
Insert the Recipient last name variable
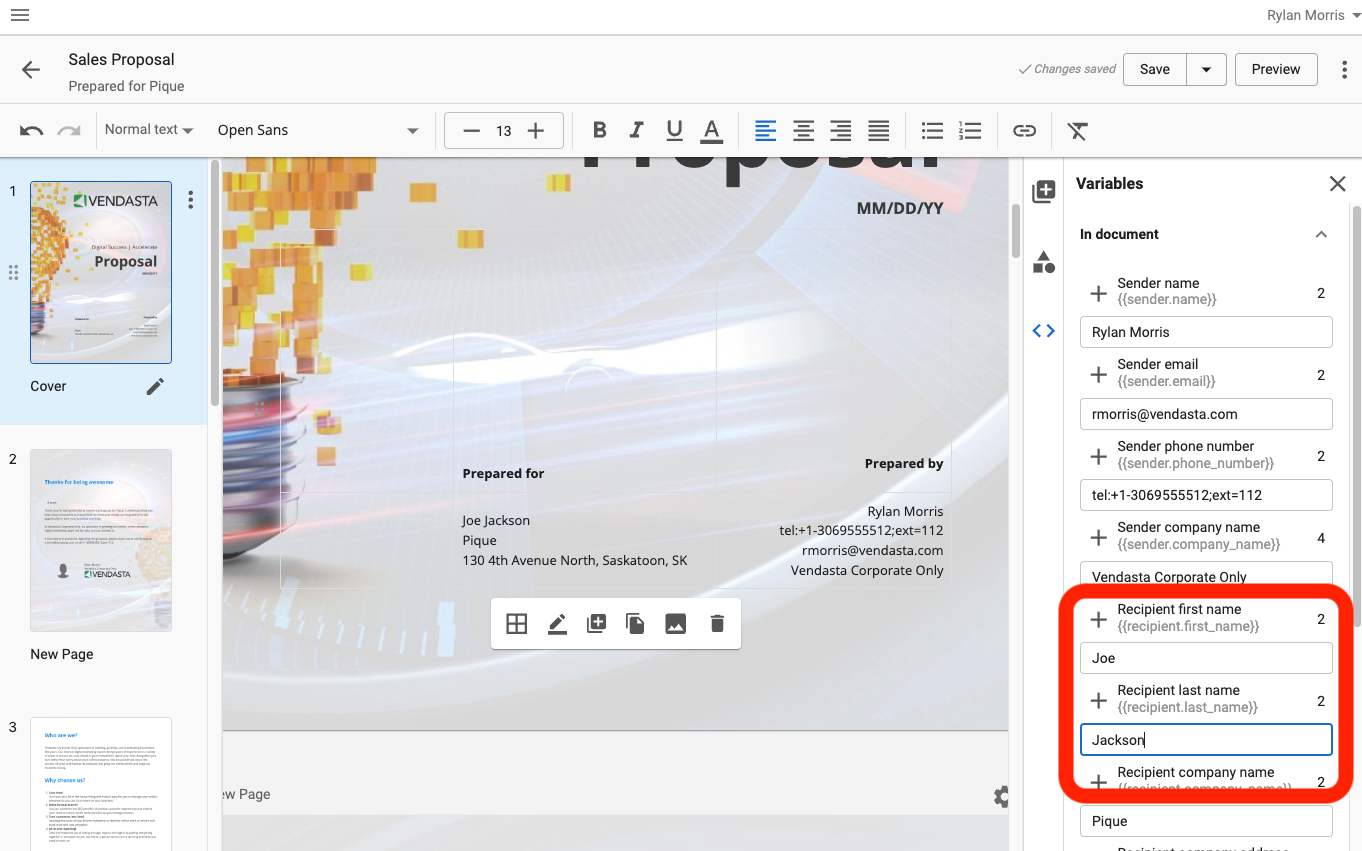[x=1098, y=700]
